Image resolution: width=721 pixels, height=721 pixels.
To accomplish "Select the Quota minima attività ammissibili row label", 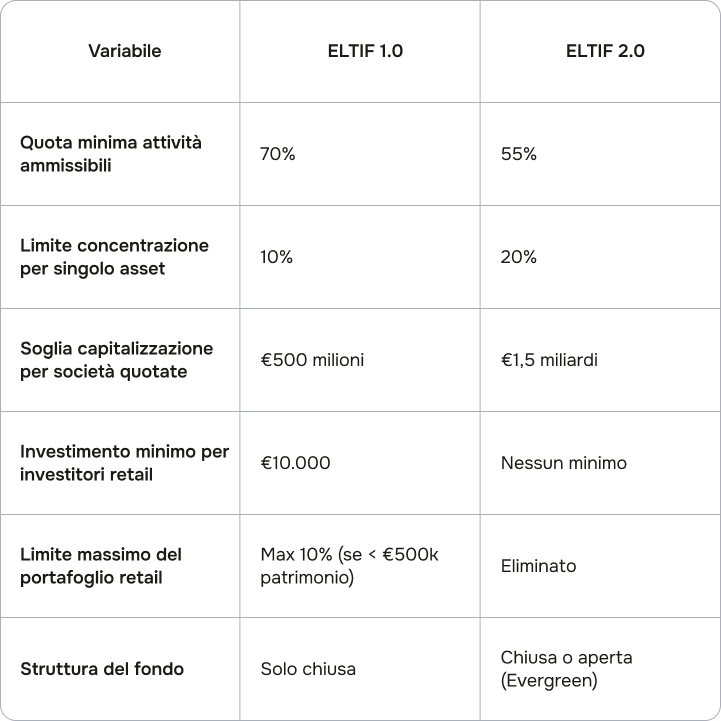I will (111, 154).
